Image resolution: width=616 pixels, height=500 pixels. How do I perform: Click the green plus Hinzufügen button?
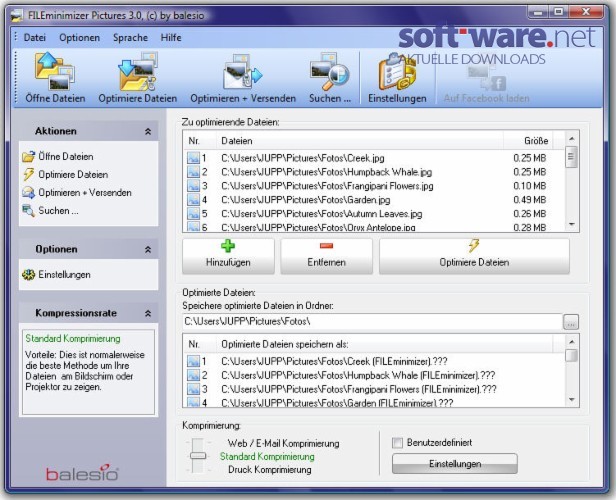(228, 256)
